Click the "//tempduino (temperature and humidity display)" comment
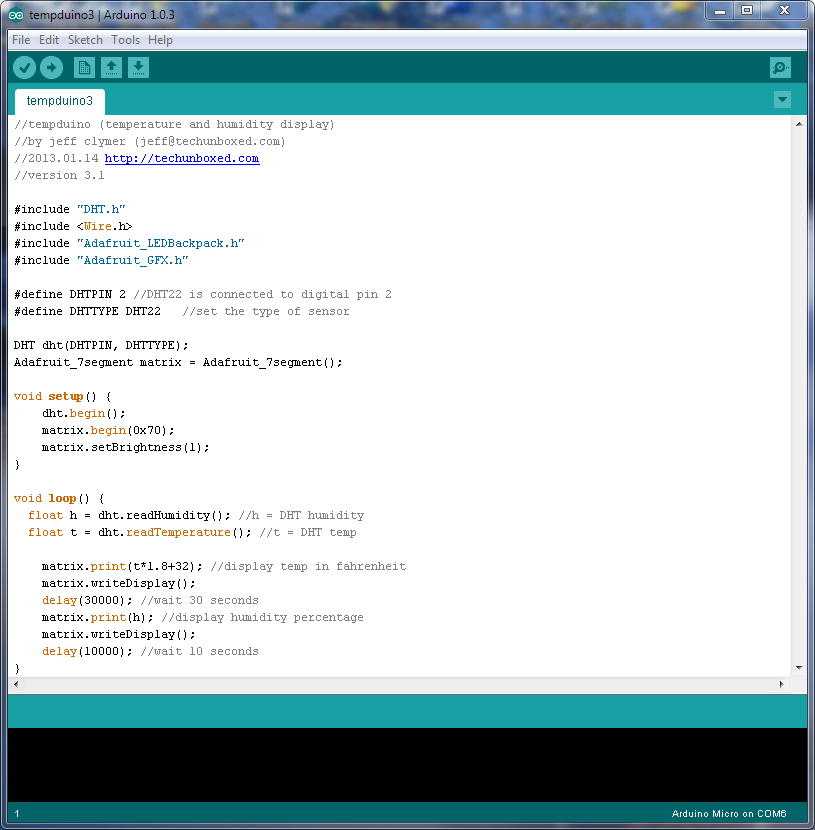 pyautogui.click(x=175, y=124)
